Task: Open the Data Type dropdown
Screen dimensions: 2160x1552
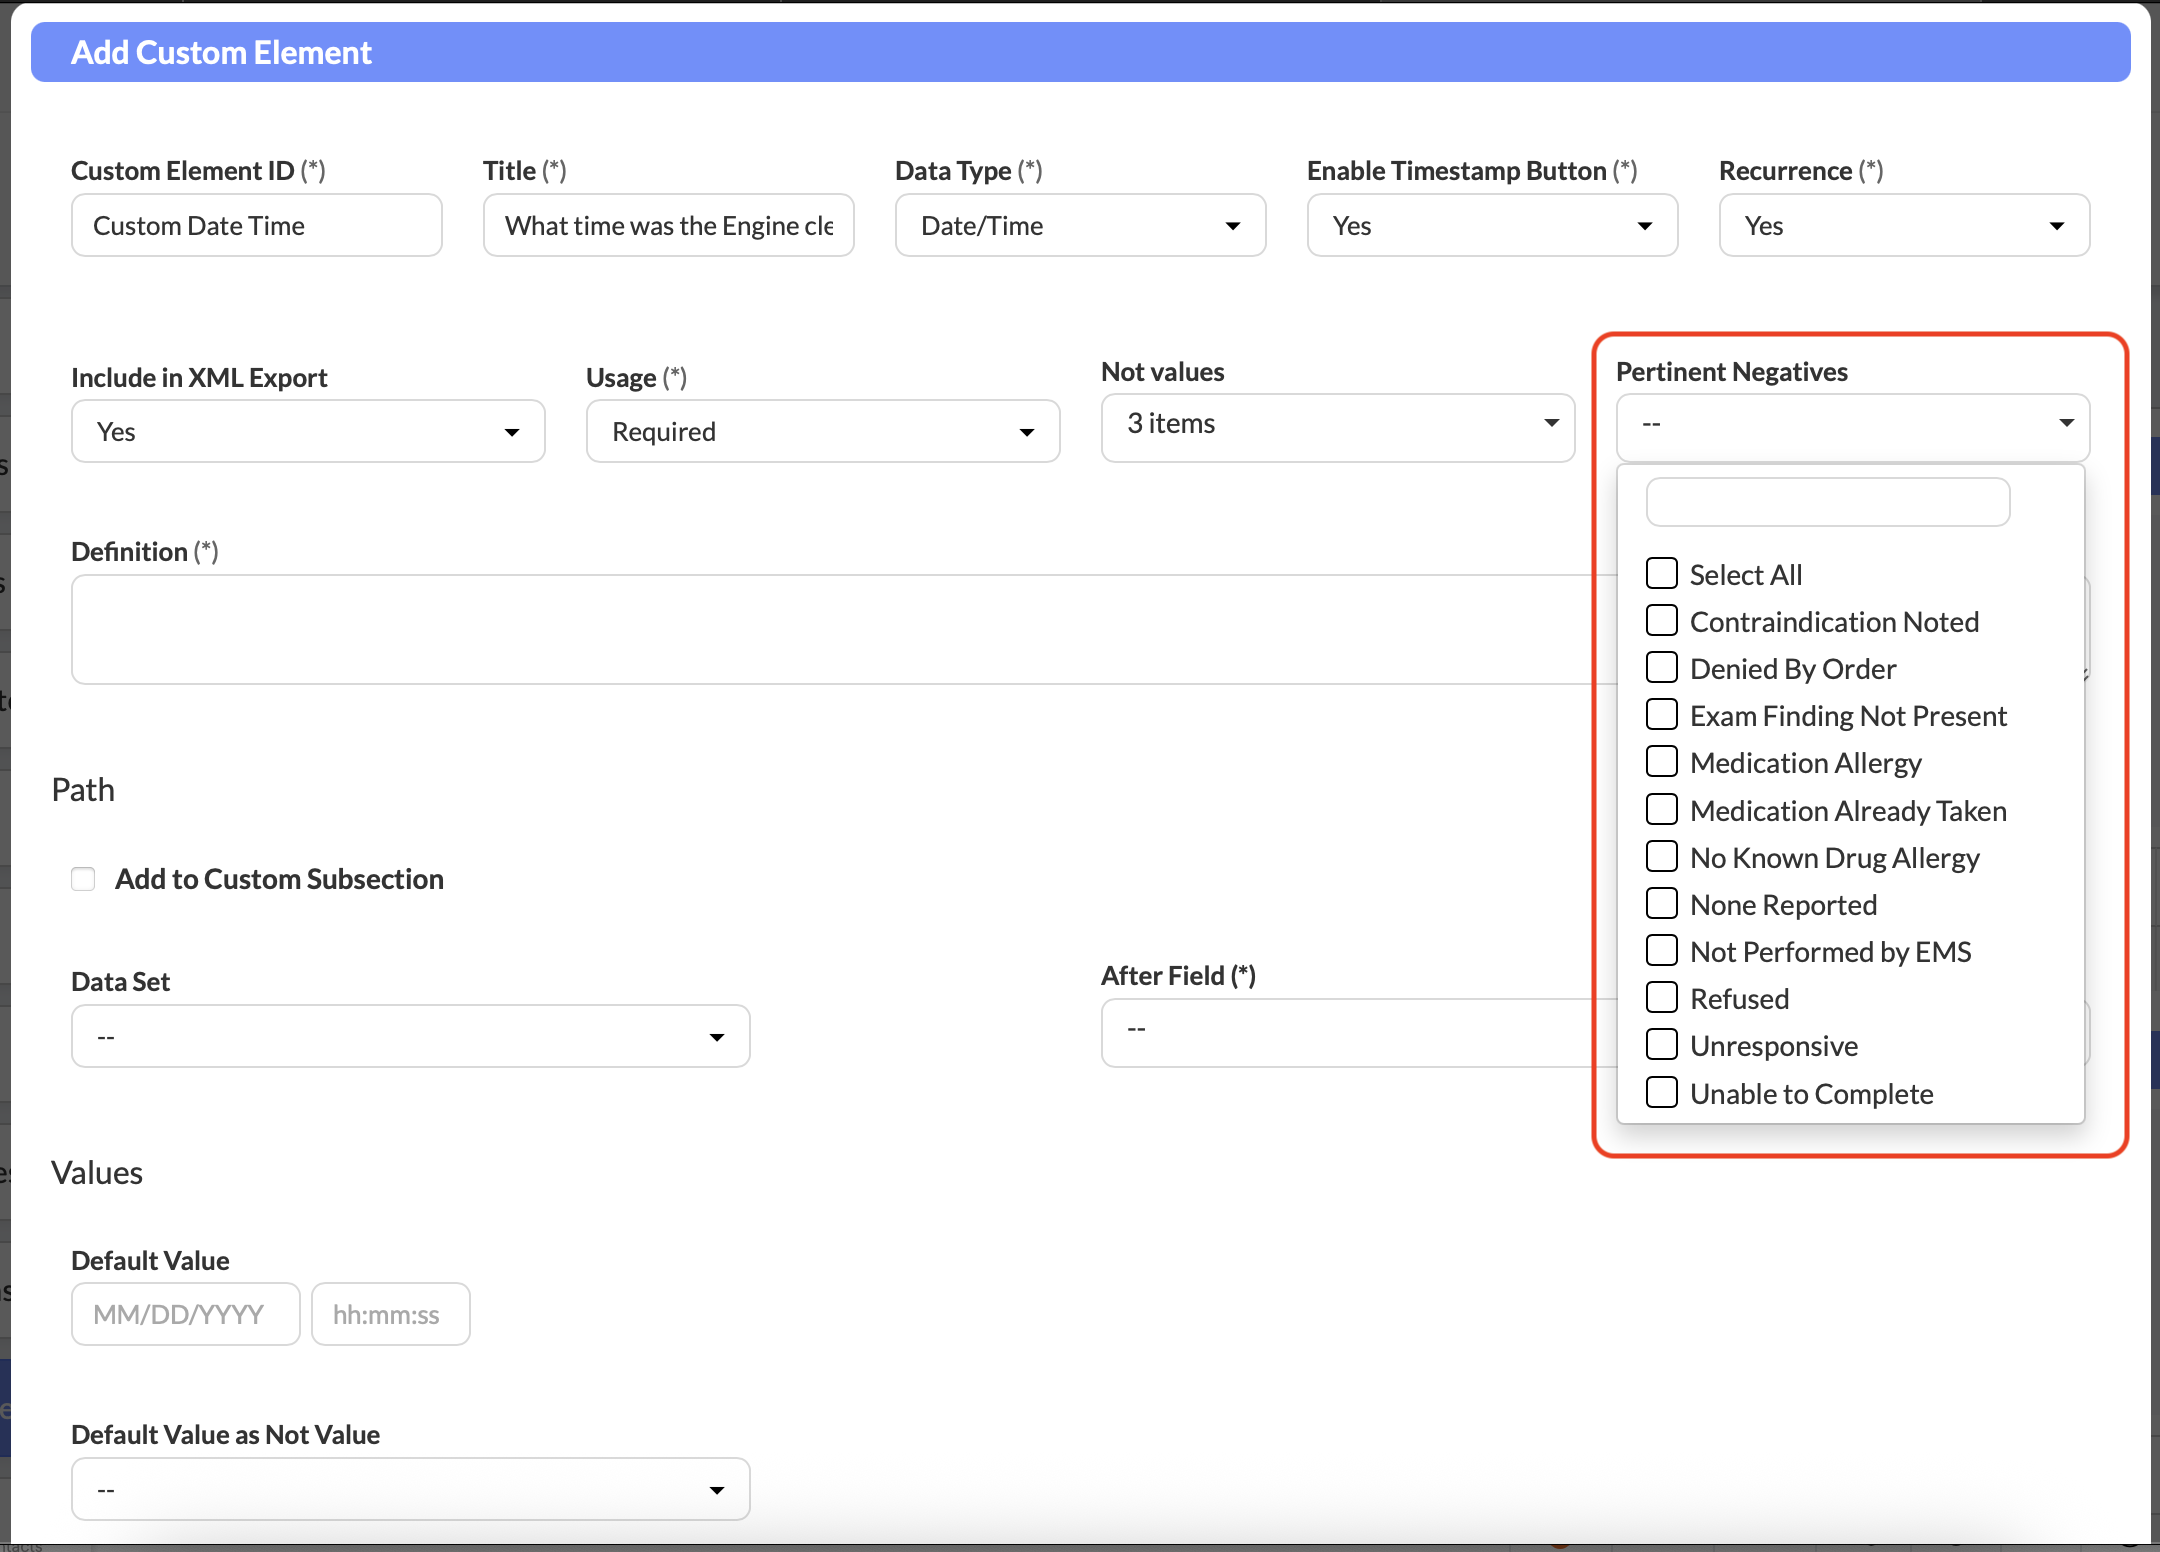Action: point(1080,226)
